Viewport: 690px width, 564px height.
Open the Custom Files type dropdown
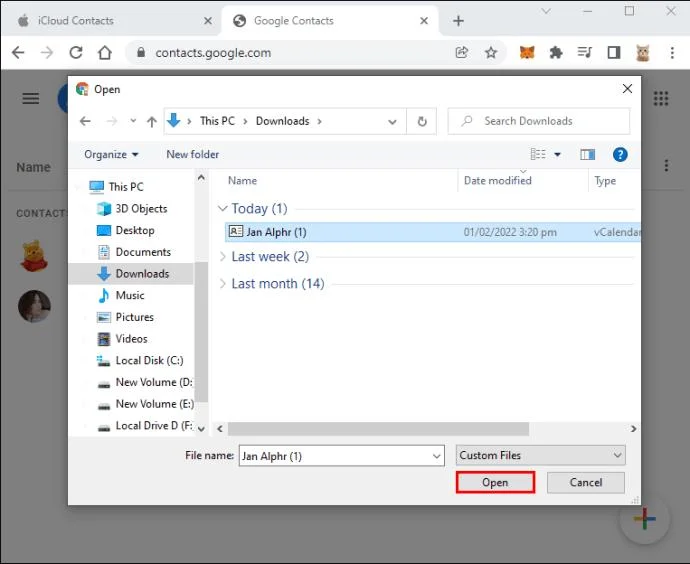click(540, 455)
